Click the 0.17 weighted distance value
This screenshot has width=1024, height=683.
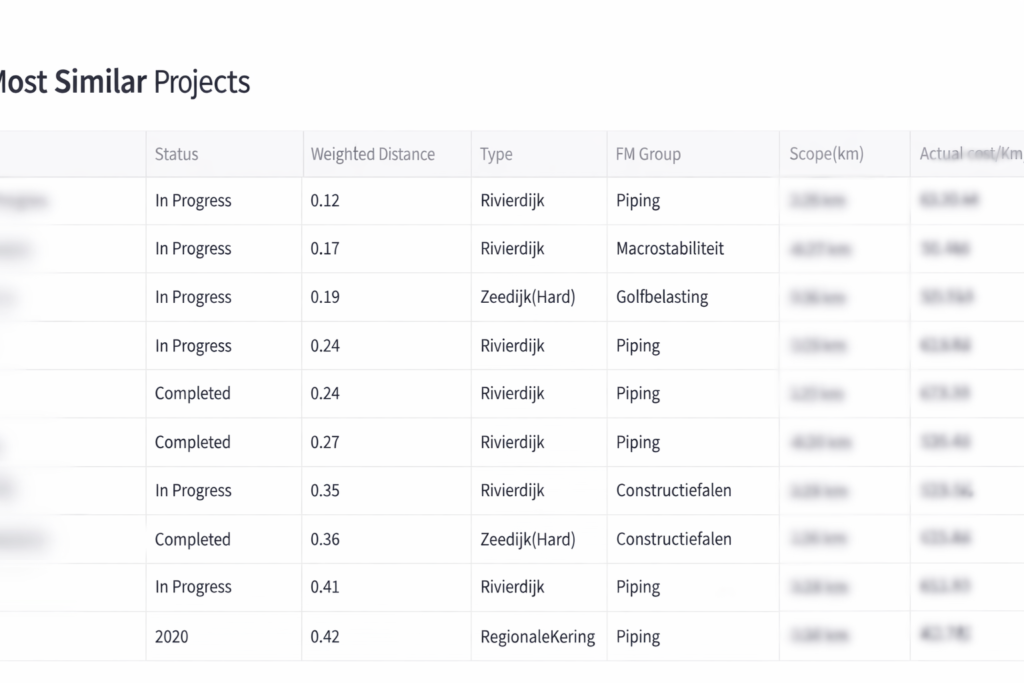(325, 249)
